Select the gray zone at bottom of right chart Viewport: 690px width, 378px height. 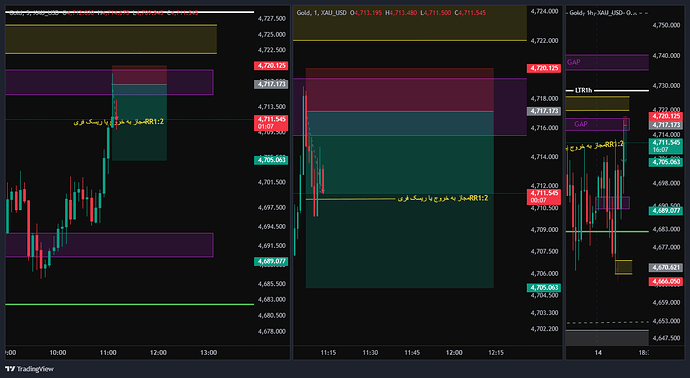[x=607, y=338]
